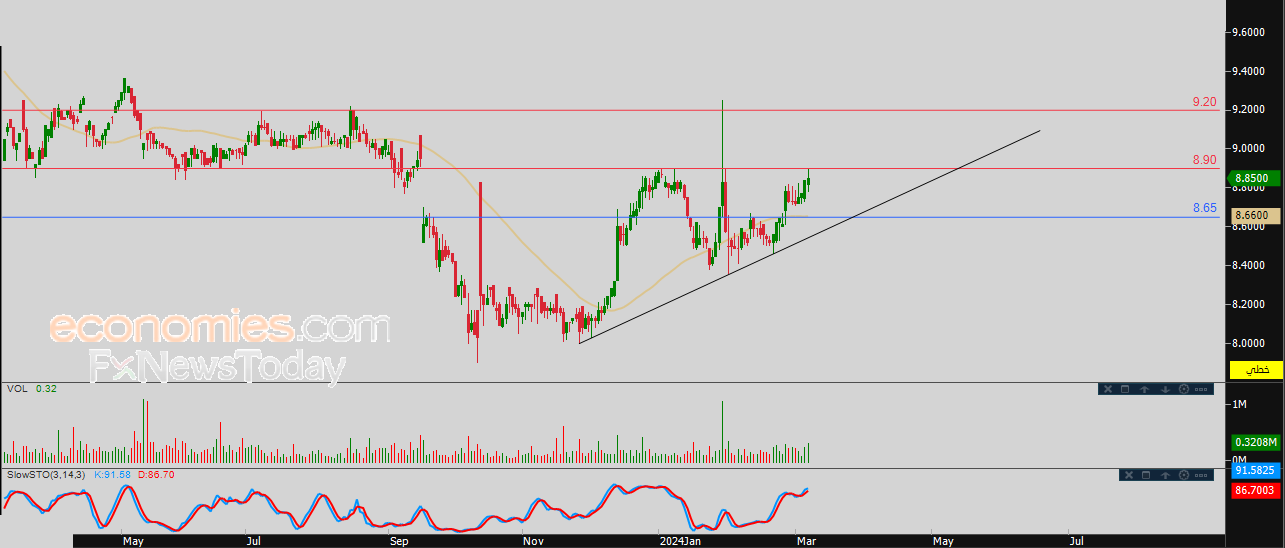Select the SlowSTO(3,14,3) indicator label
1285x548 pixels.
47,474
